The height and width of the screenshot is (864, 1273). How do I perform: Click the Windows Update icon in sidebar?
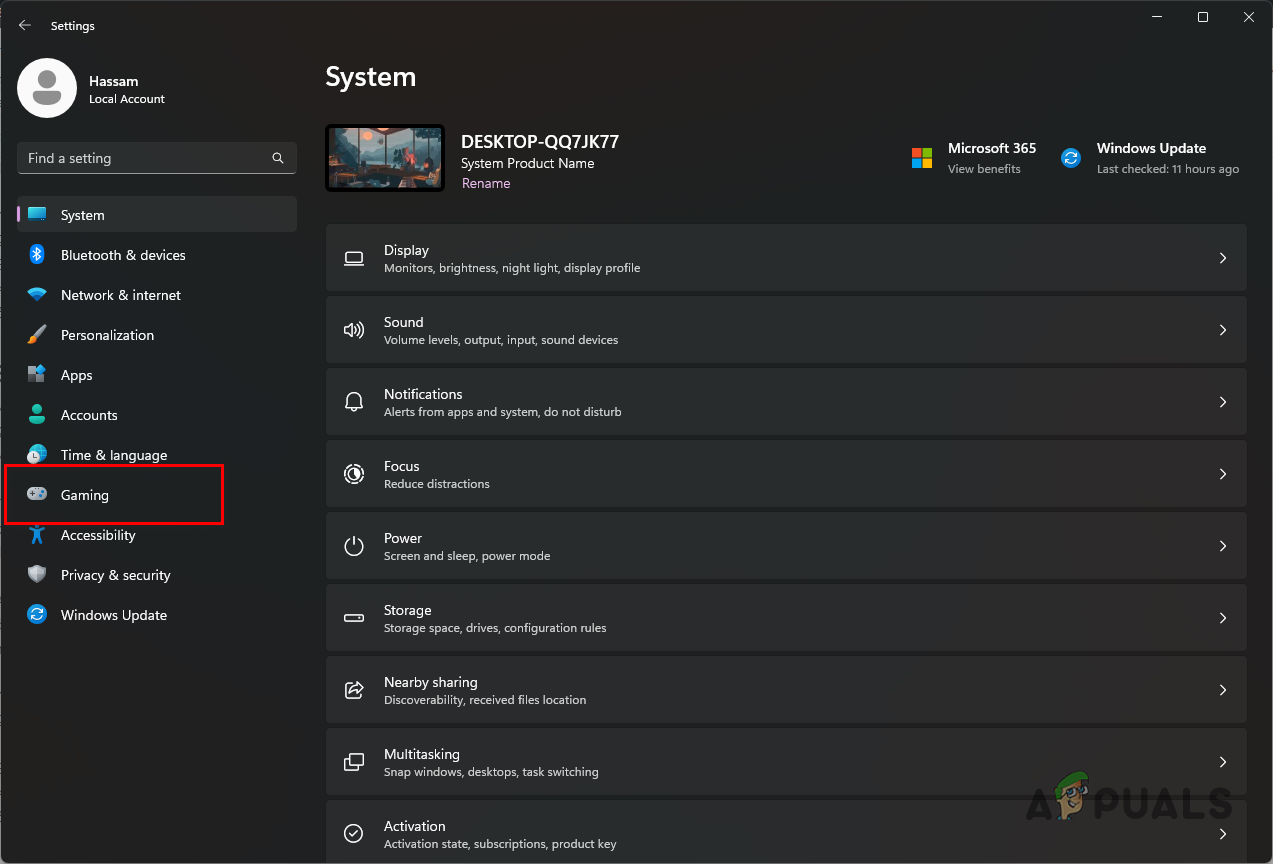point(37,615)
